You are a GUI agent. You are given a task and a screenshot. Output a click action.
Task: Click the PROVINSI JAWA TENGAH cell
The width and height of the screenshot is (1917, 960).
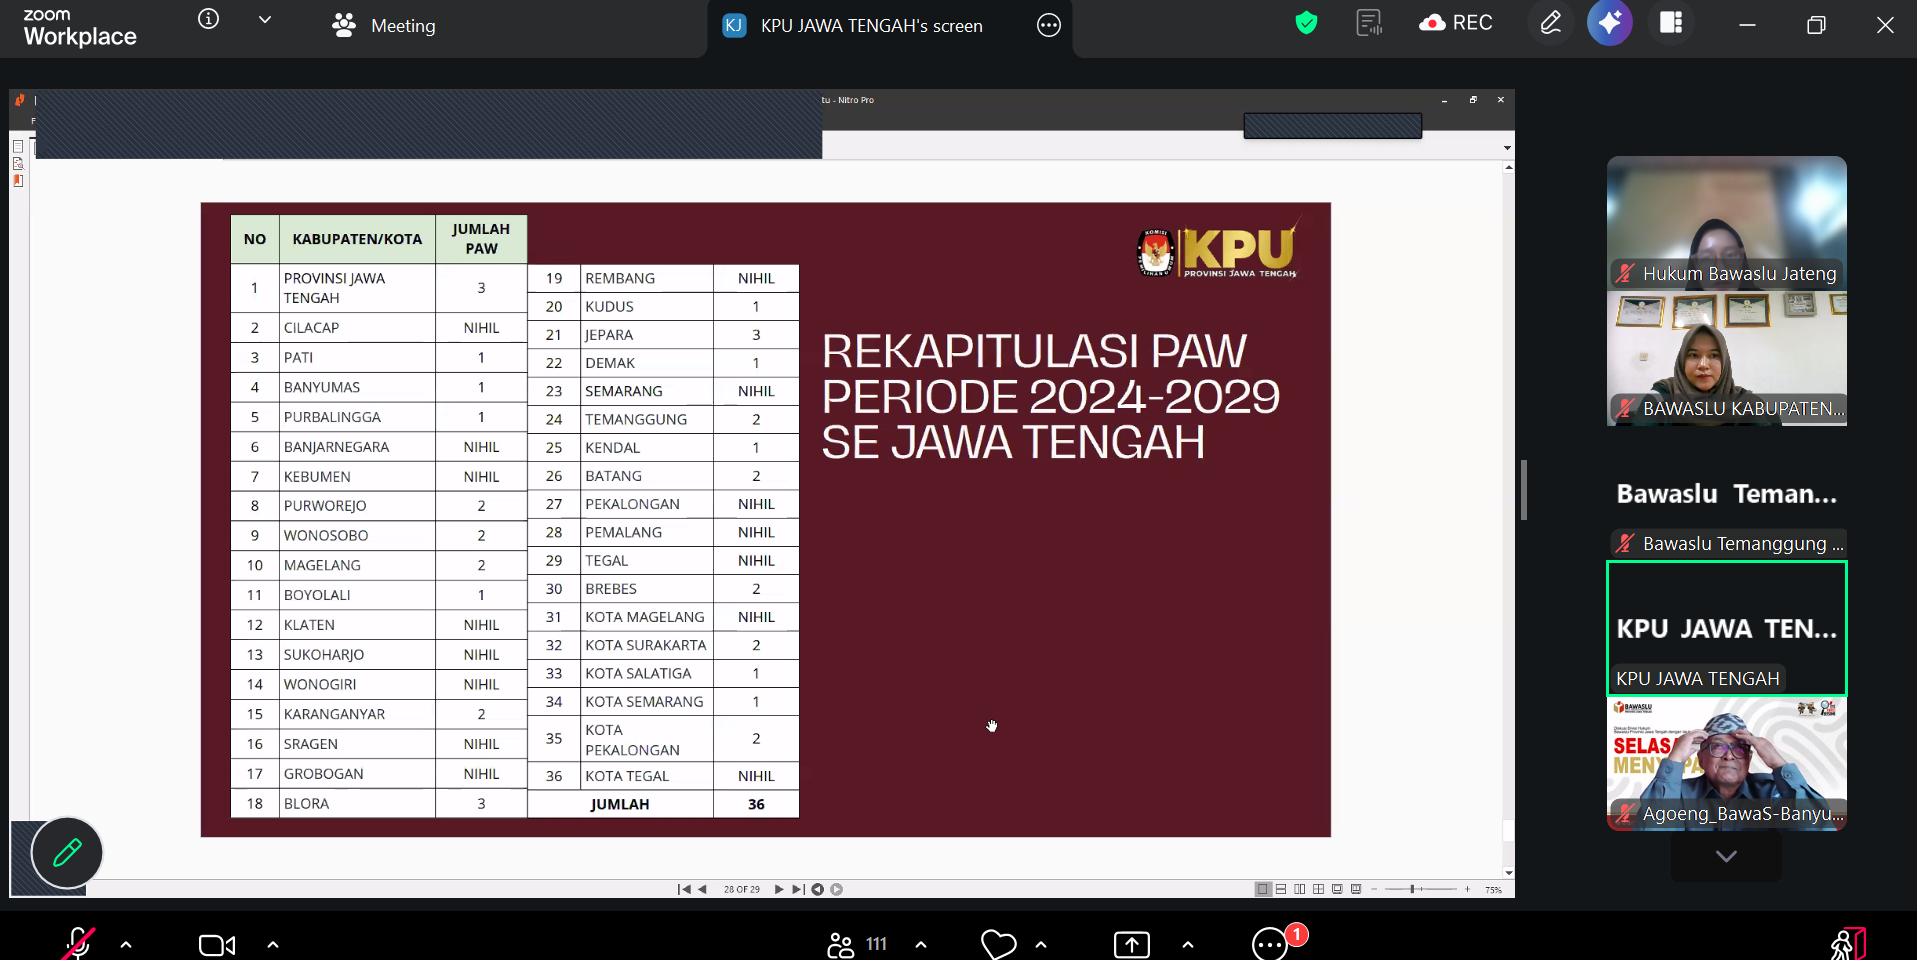357,288
